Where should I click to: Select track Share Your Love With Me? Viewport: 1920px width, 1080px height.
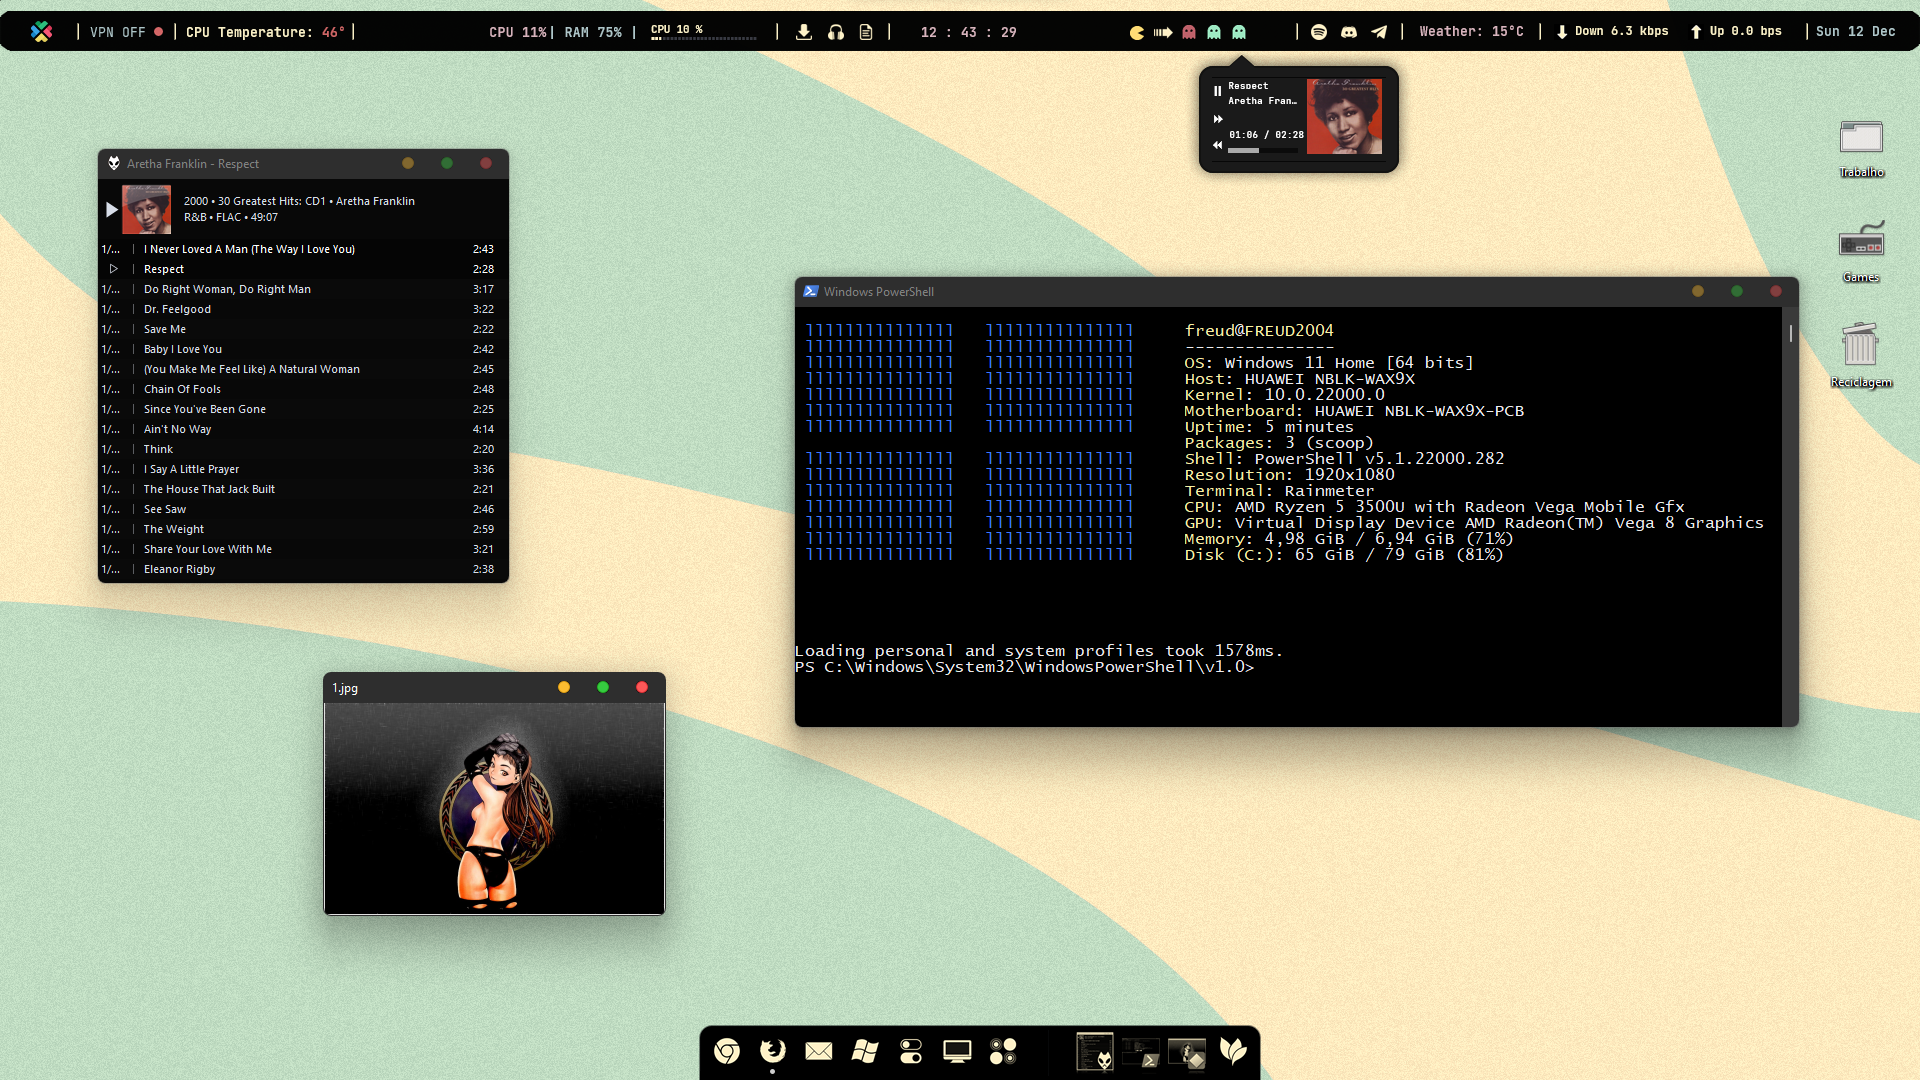click(x=303, y=549)
